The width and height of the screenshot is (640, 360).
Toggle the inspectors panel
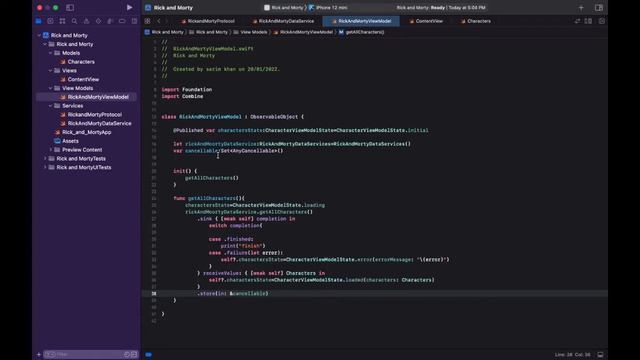pos(599,7)
